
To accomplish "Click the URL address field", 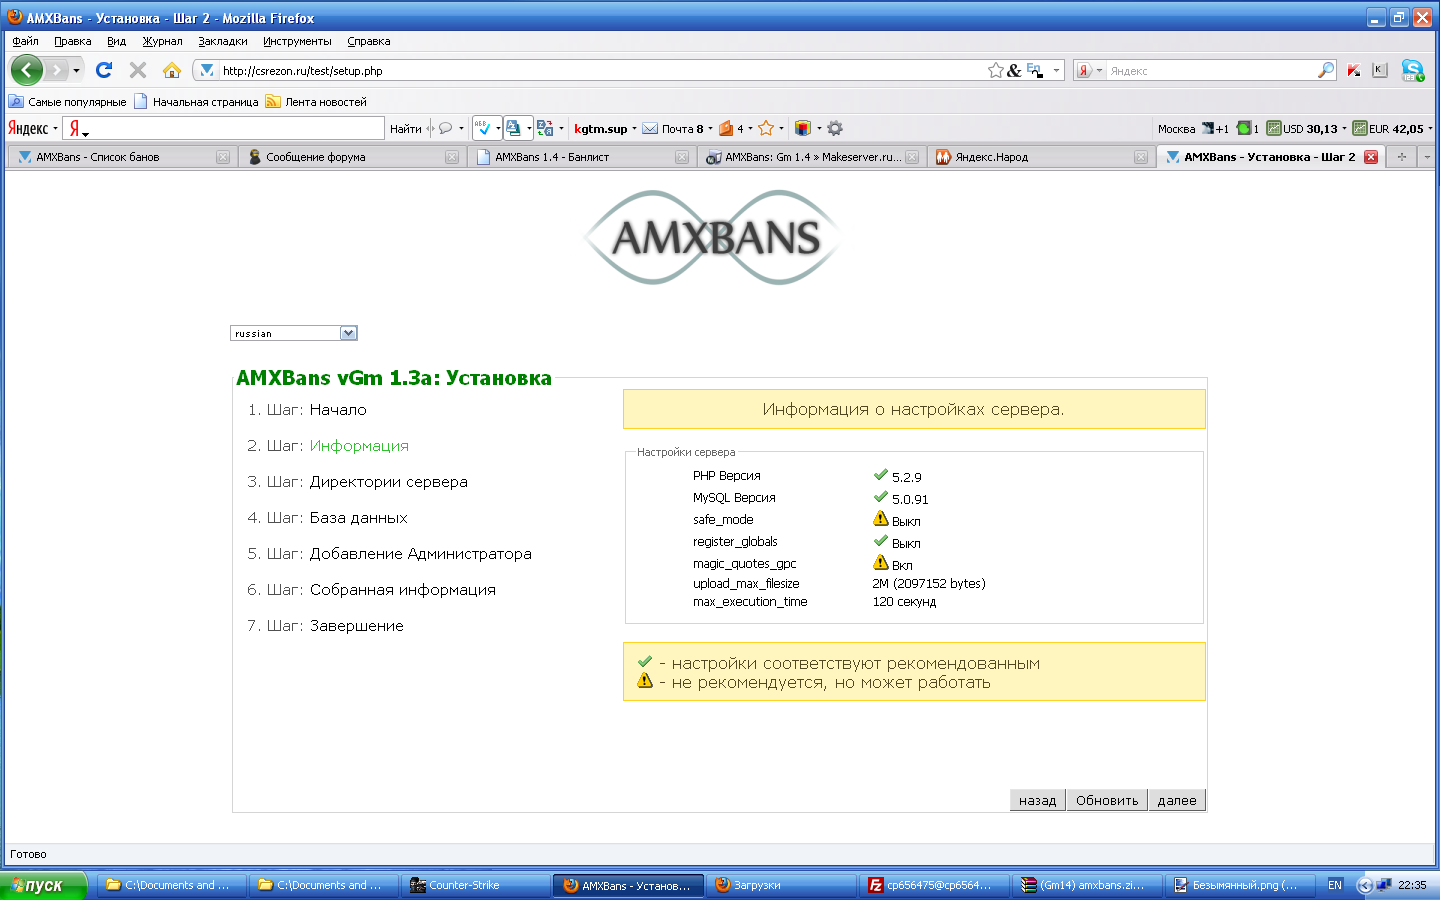I will (600, 70).
